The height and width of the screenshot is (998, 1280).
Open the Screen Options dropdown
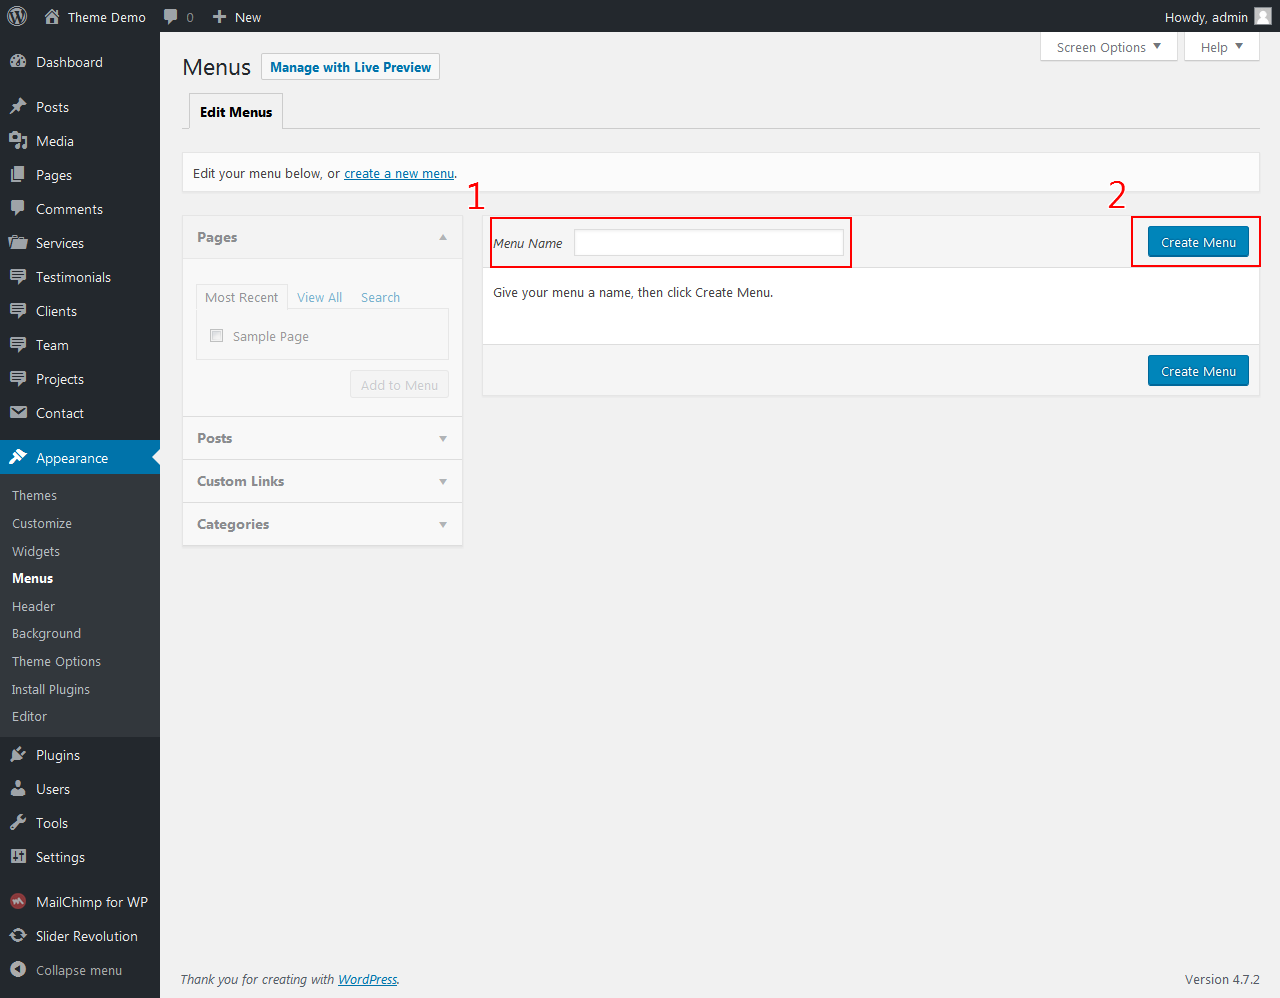(1108, 47)
